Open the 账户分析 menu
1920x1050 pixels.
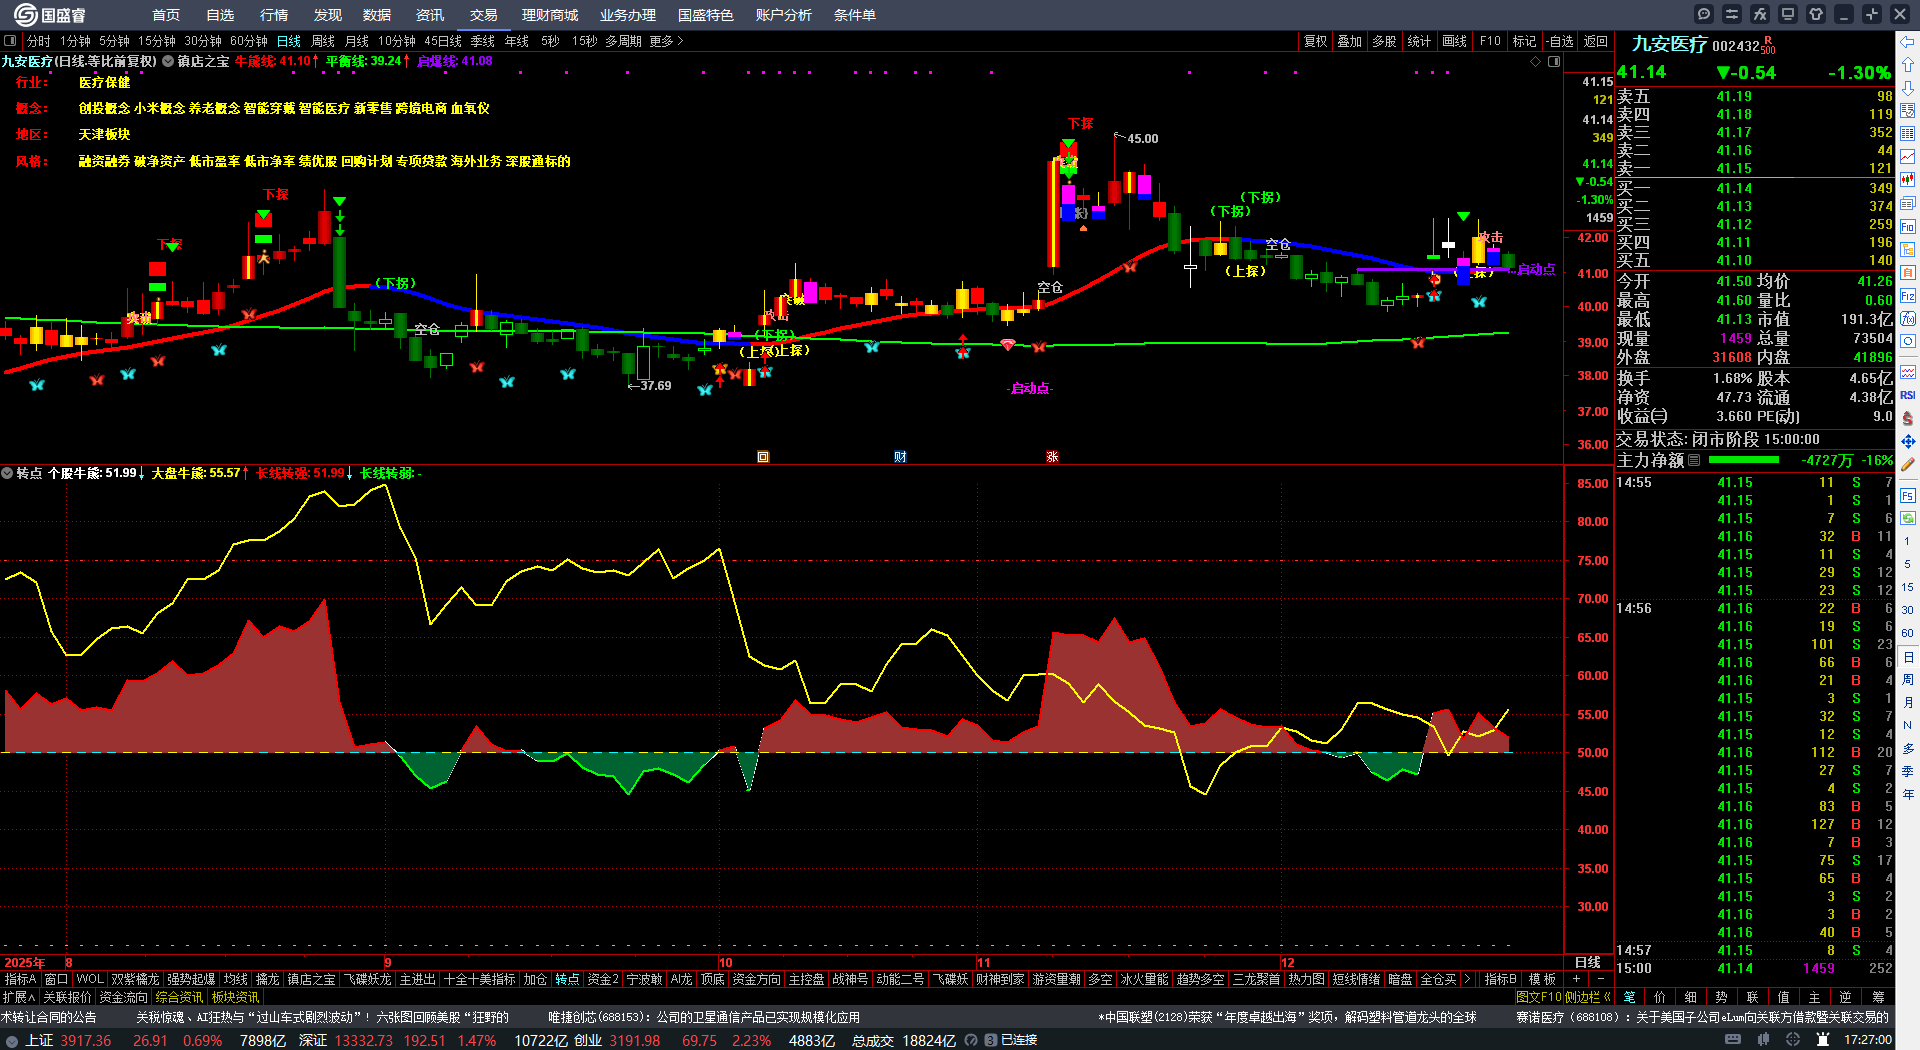click(x=784, y=15)
